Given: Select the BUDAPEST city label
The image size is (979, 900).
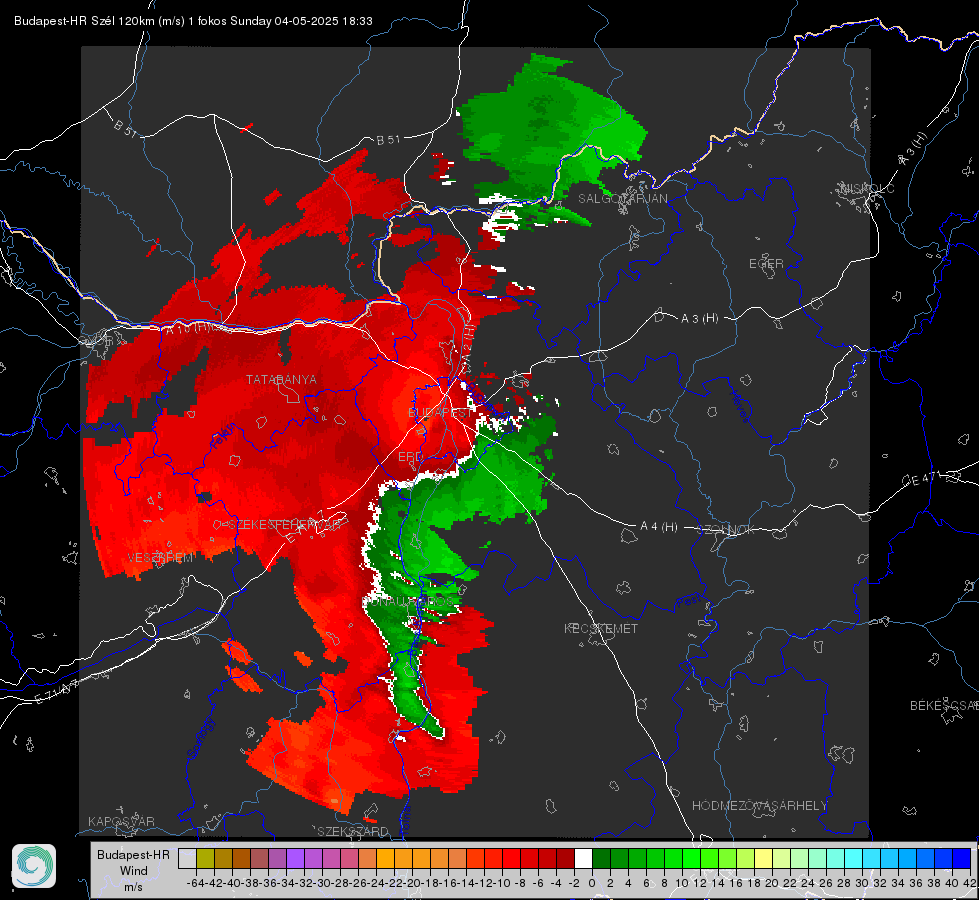Looking at the screenshot, I should click(440, 413).
